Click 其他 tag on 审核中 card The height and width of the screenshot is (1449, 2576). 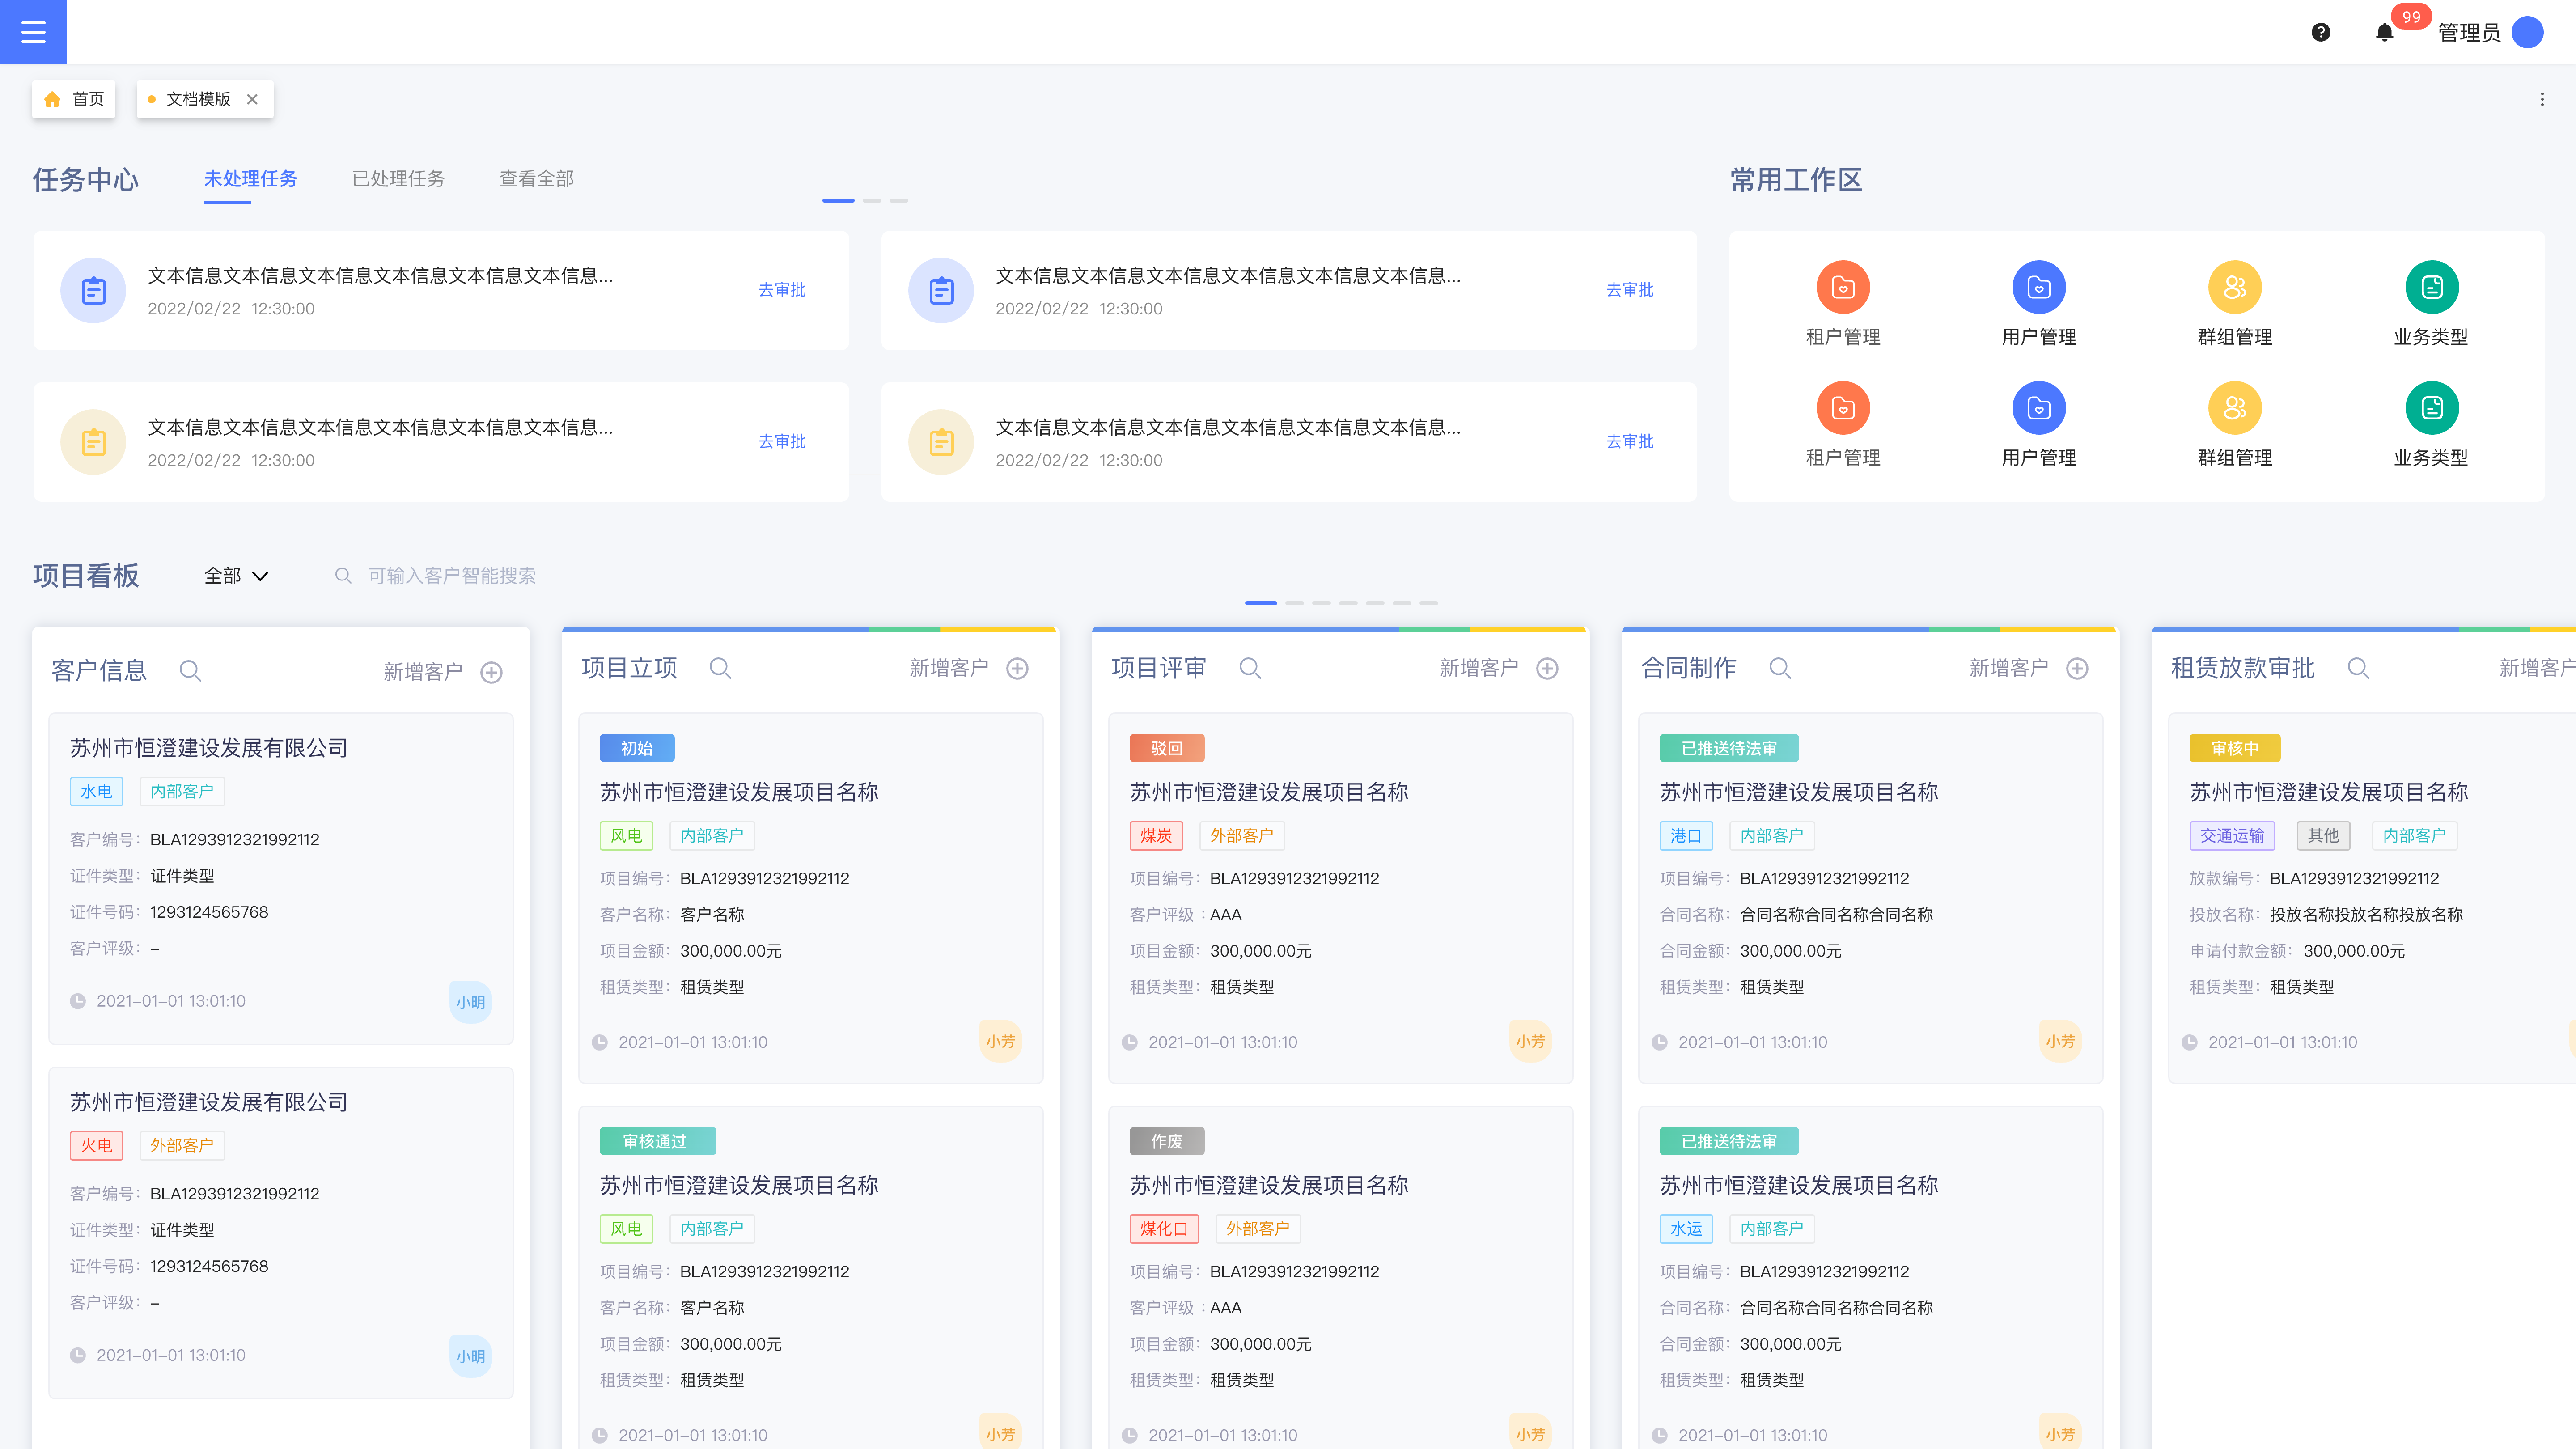click(x=2324, y=836)
